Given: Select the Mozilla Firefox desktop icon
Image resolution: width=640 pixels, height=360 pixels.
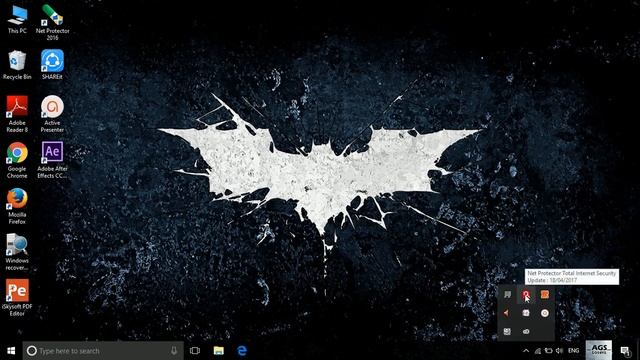Looking at the screenshot, I should pos(17,207).
